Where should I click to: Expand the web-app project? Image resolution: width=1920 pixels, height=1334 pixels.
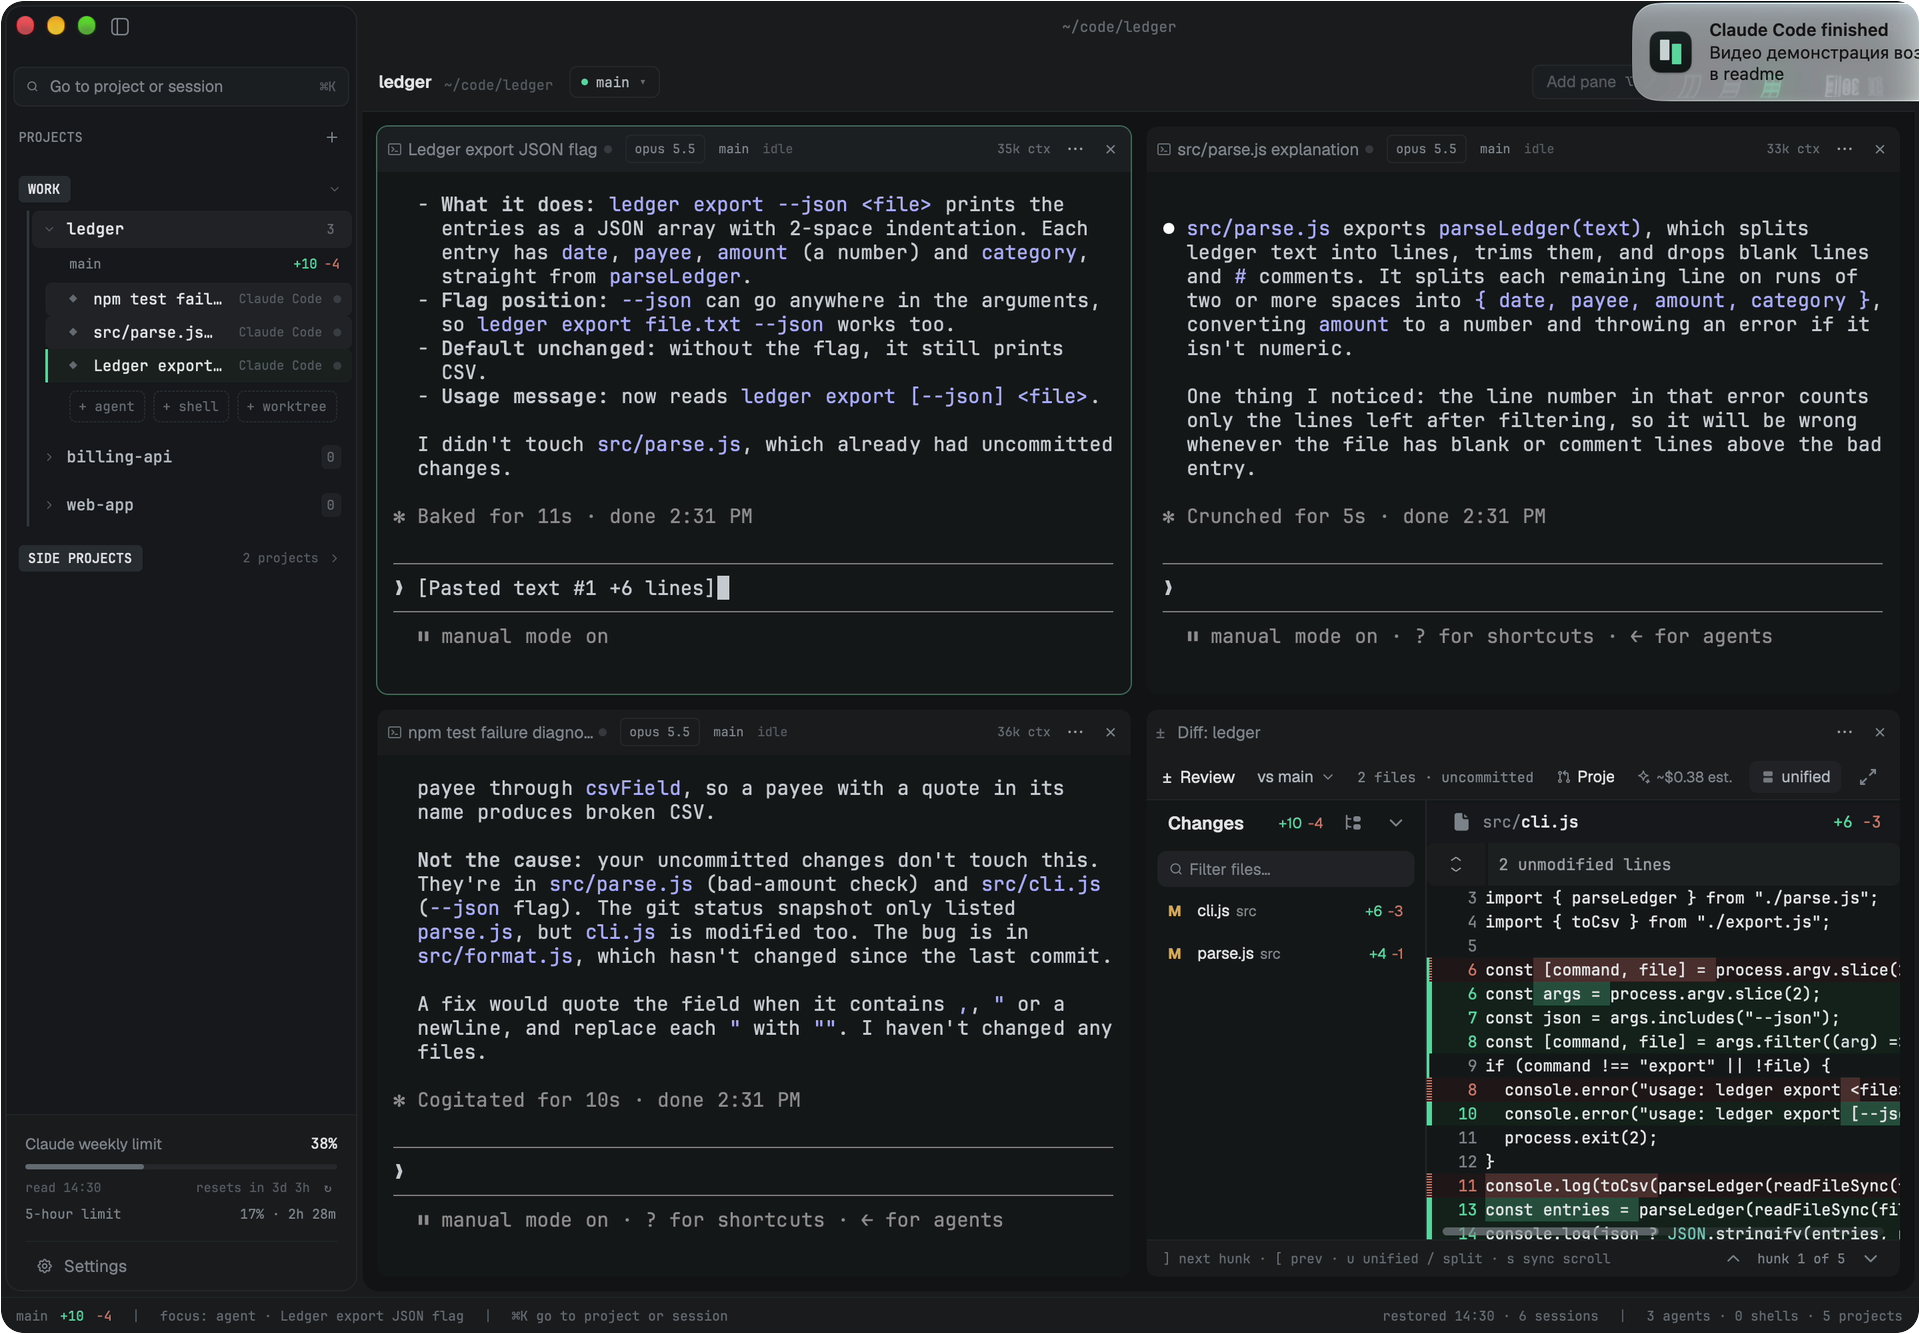coord(49,505)
